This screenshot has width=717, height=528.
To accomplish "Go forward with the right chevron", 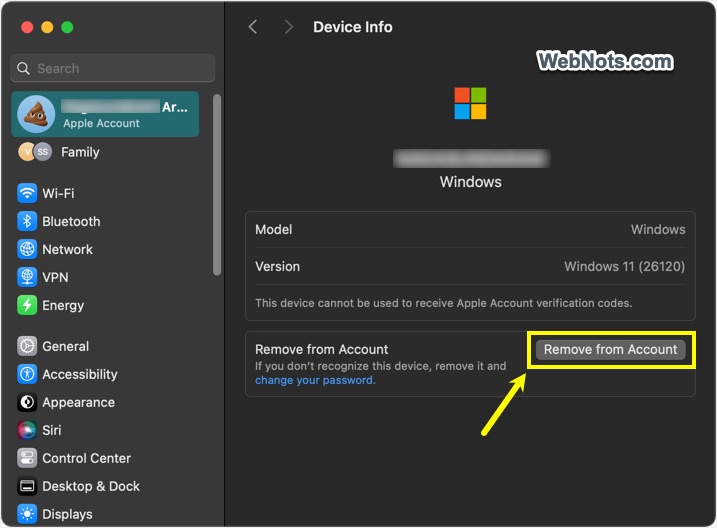I will (x=289, y=27).
